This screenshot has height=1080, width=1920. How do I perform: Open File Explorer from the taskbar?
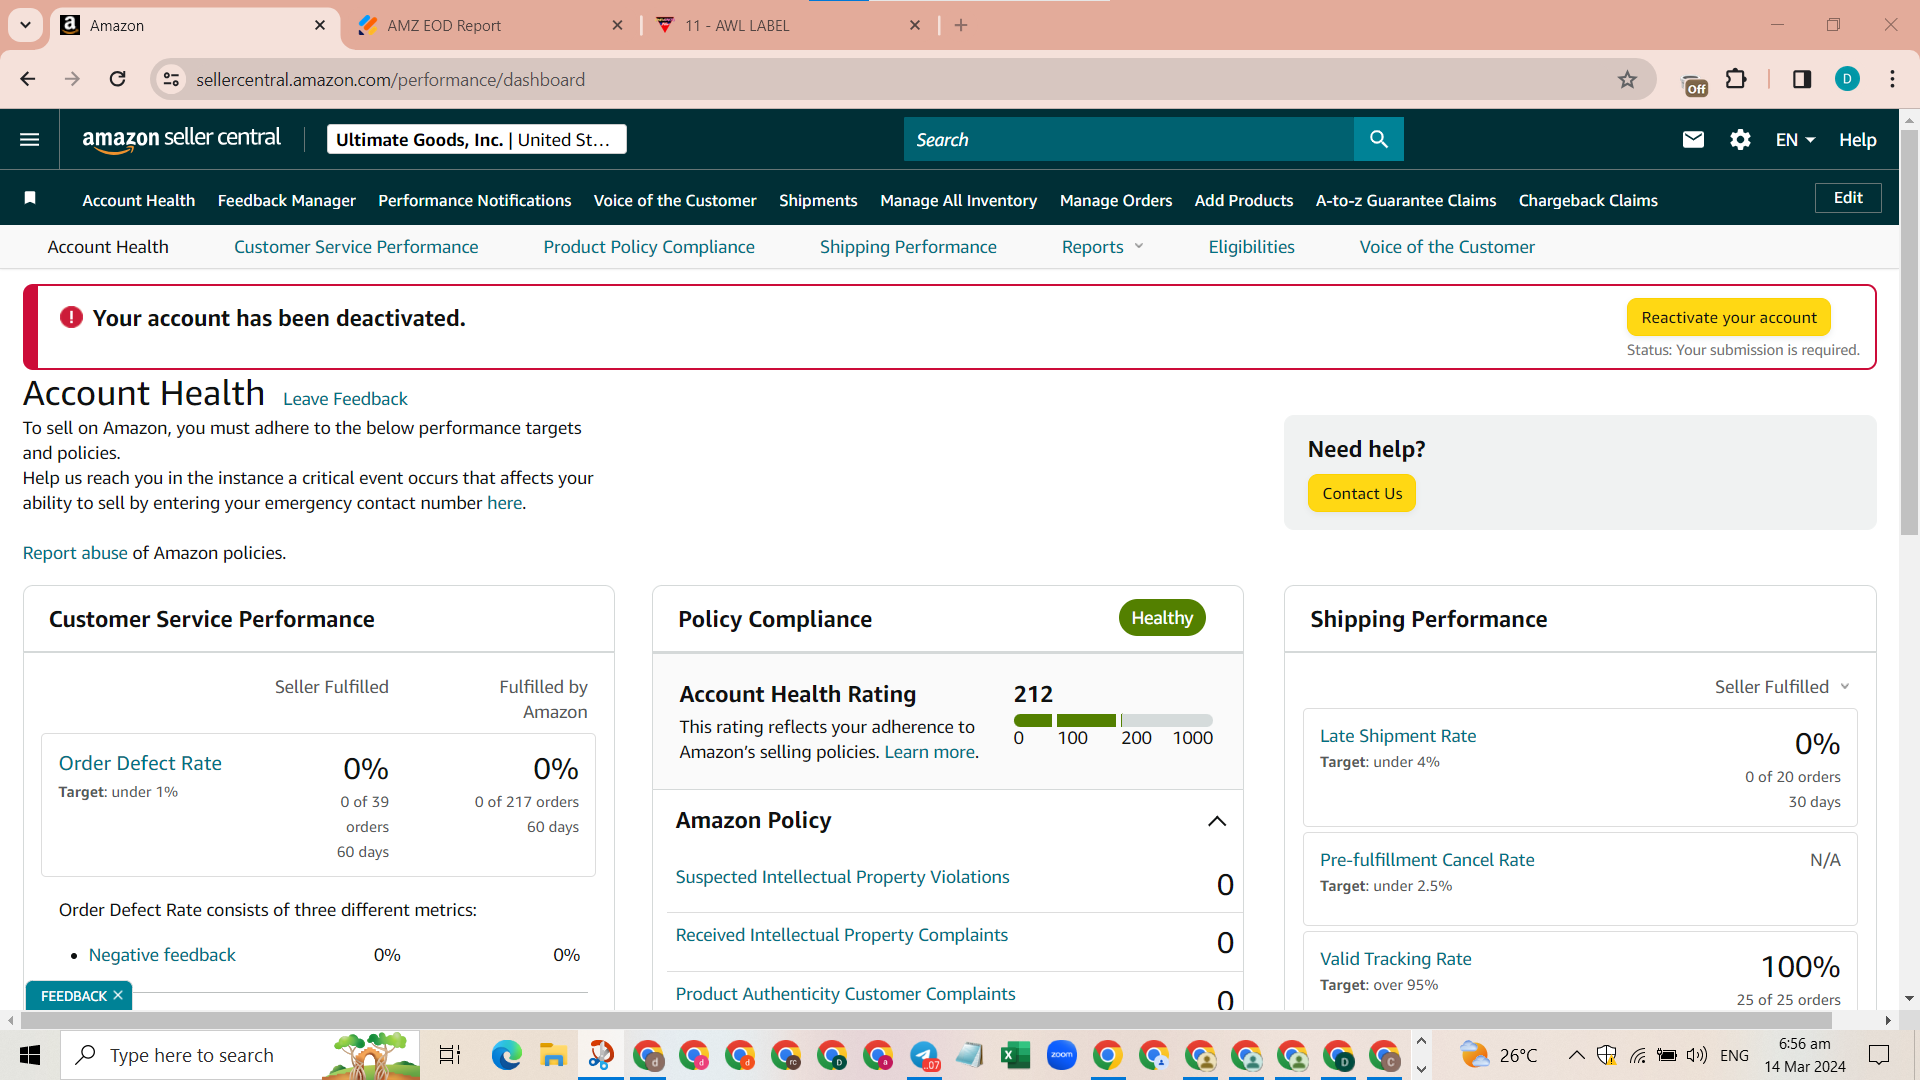(x=552, y=1055)
